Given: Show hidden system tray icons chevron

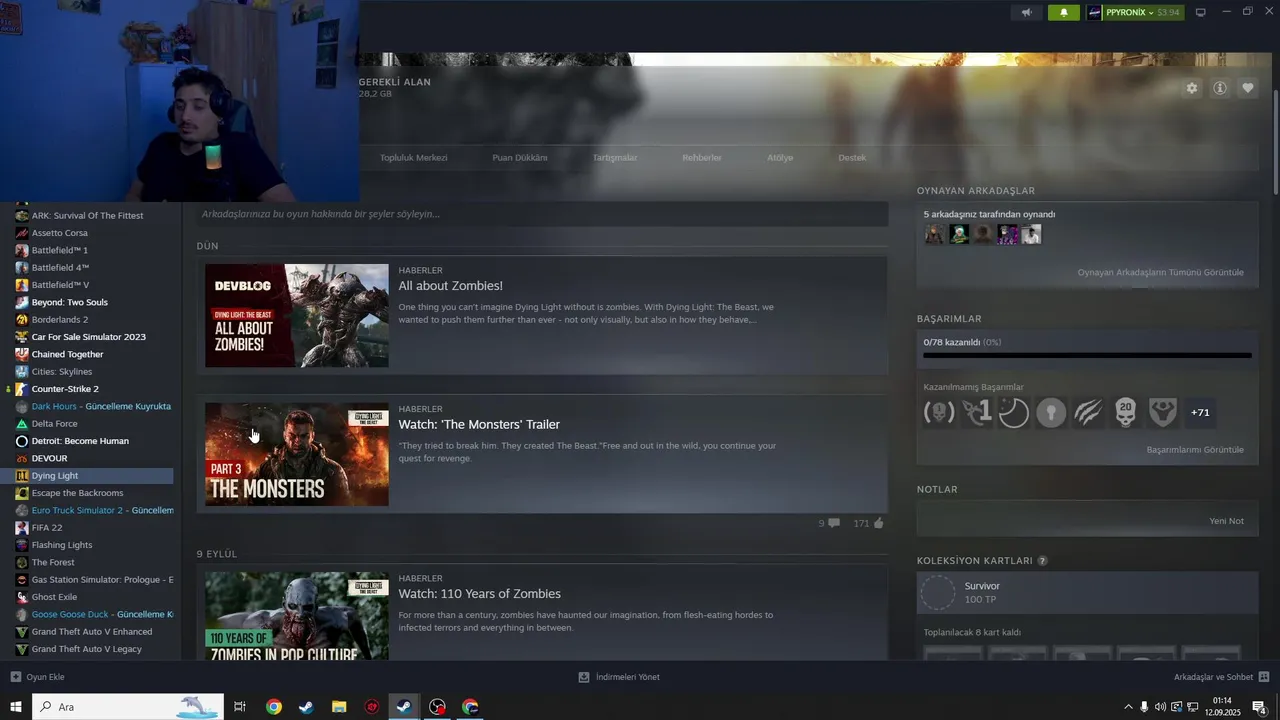Looking at the screenshot, I should coord(1128,707).
